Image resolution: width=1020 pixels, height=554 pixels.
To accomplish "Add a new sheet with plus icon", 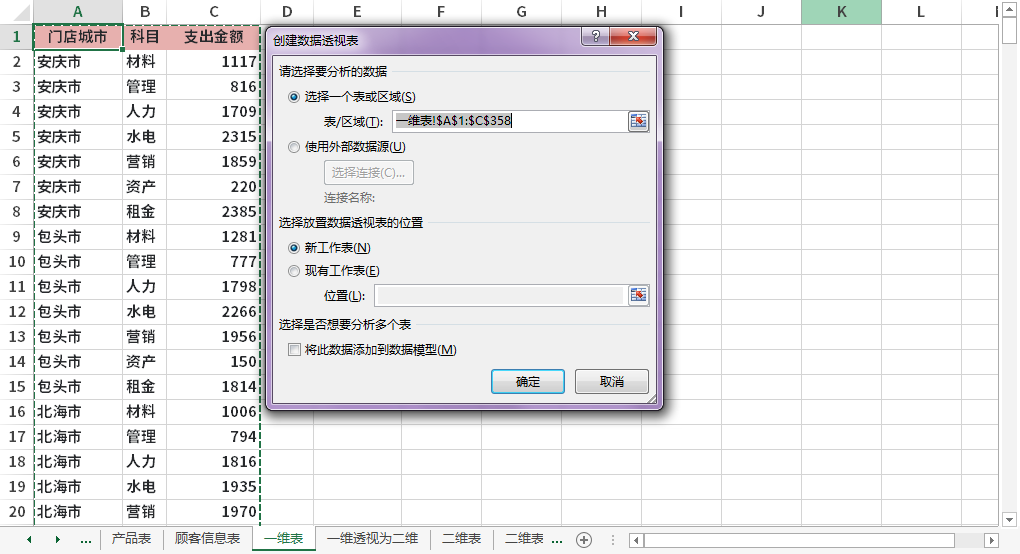I will [584, 540].
